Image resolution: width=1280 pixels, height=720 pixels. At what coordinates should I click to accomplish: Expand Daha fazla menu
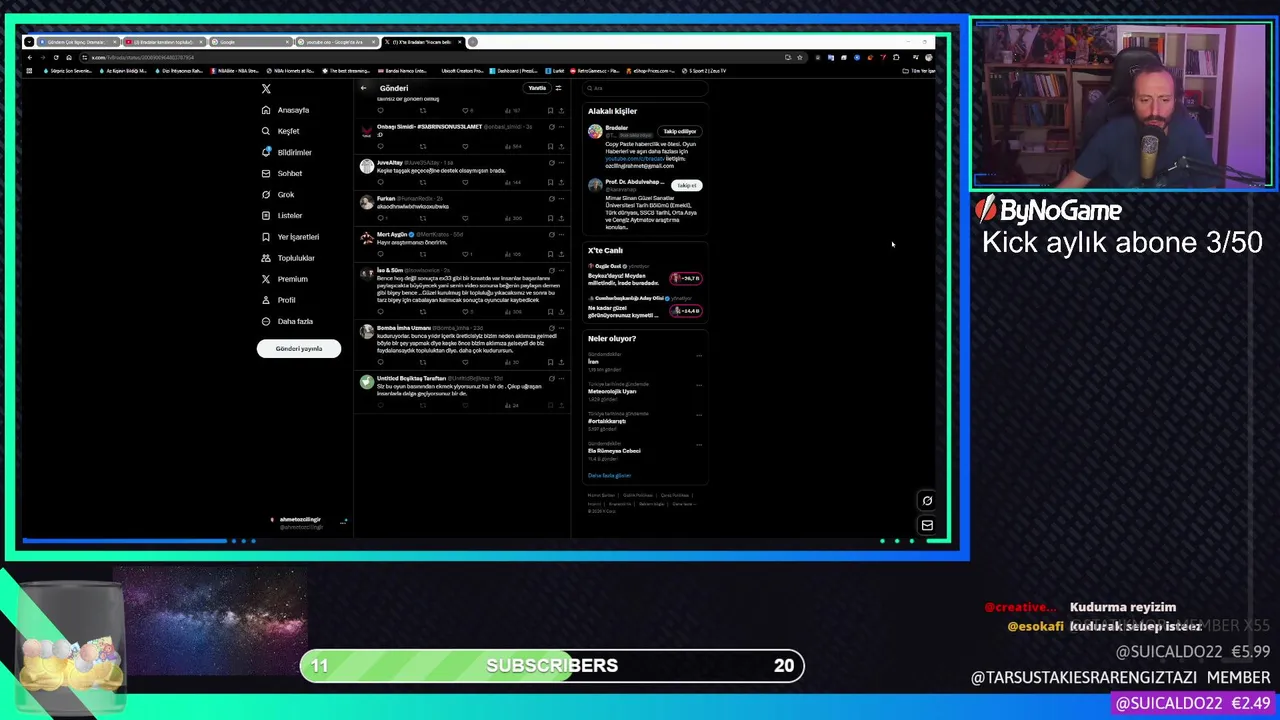(287, 321)
